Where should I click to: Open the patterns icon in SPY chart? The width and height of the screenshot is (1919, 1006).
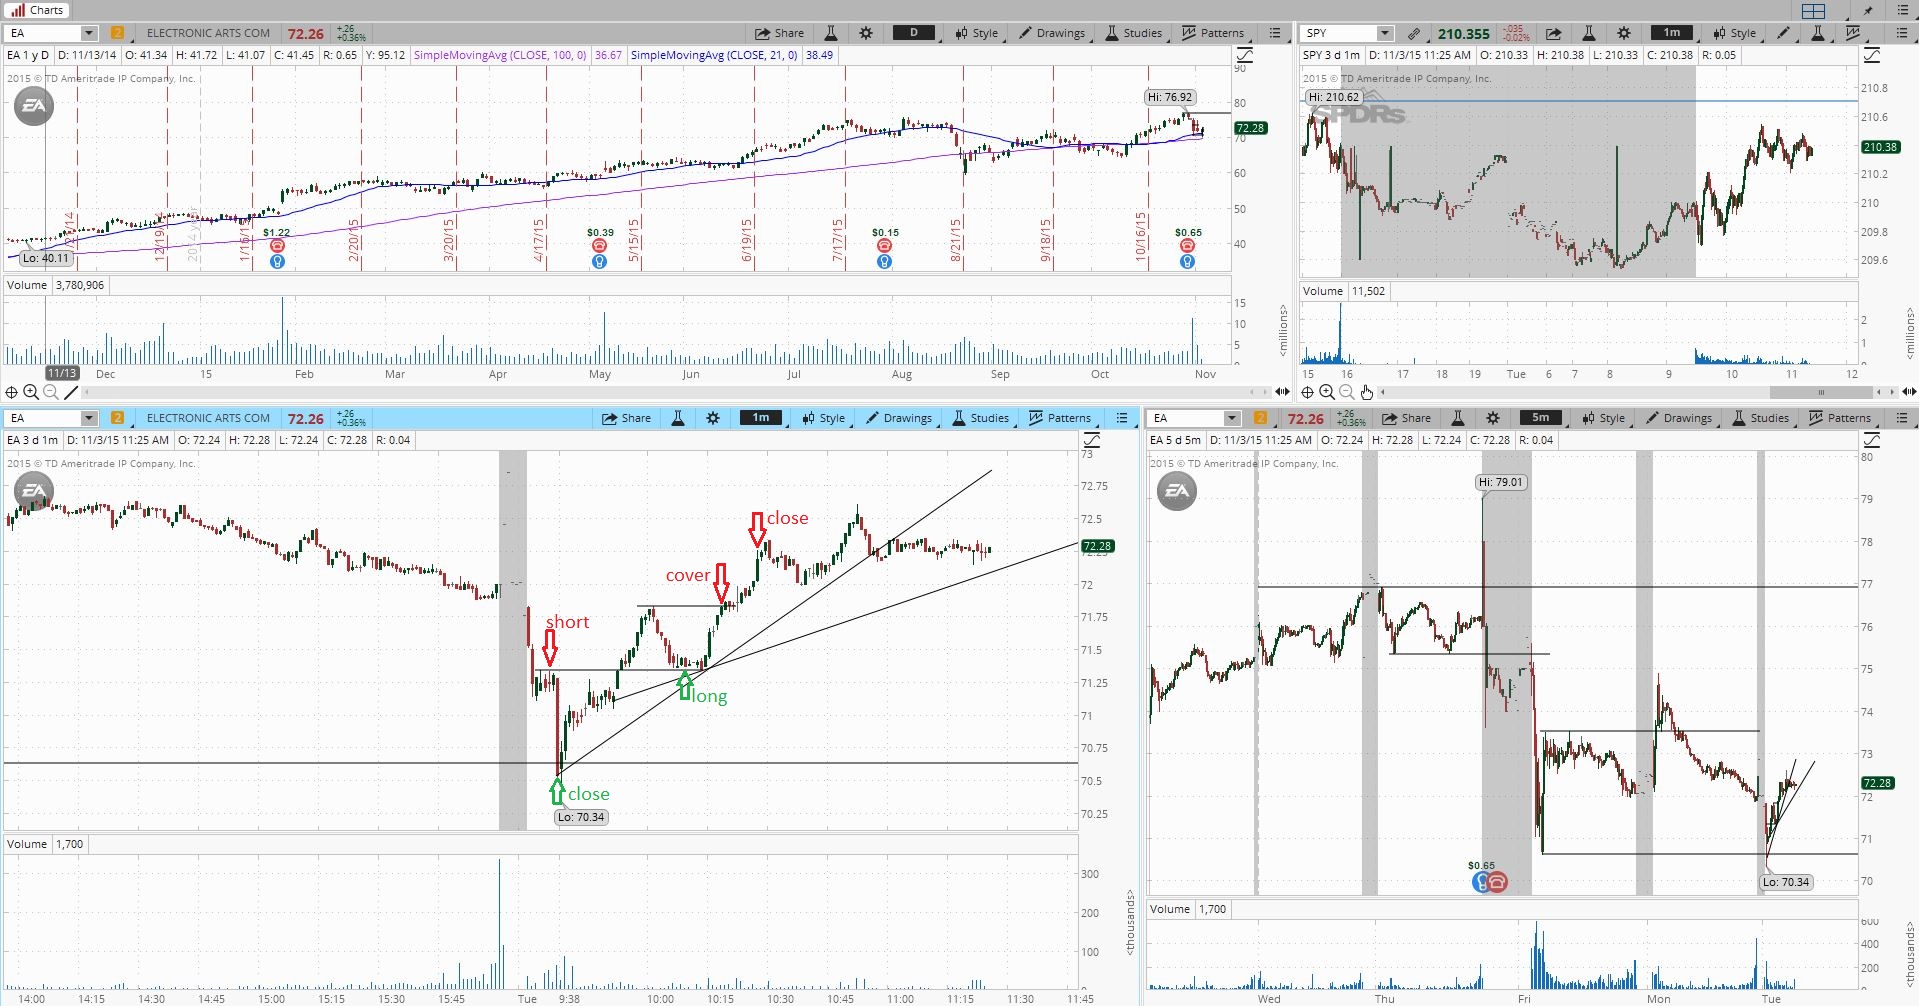point(1853,33)
